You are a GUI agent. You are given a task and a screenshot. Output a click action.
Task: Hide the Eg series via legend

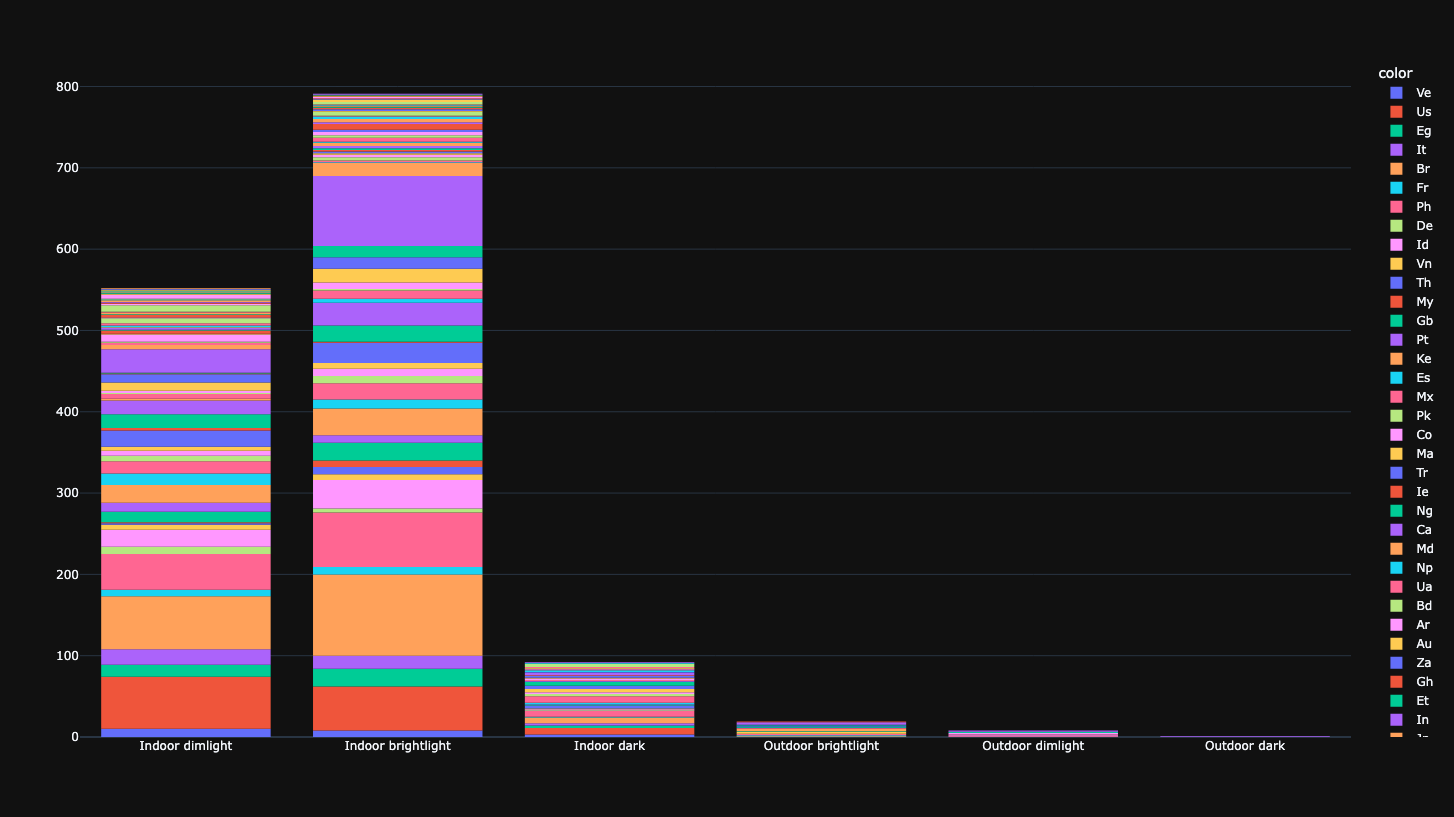click(1411, 131)
